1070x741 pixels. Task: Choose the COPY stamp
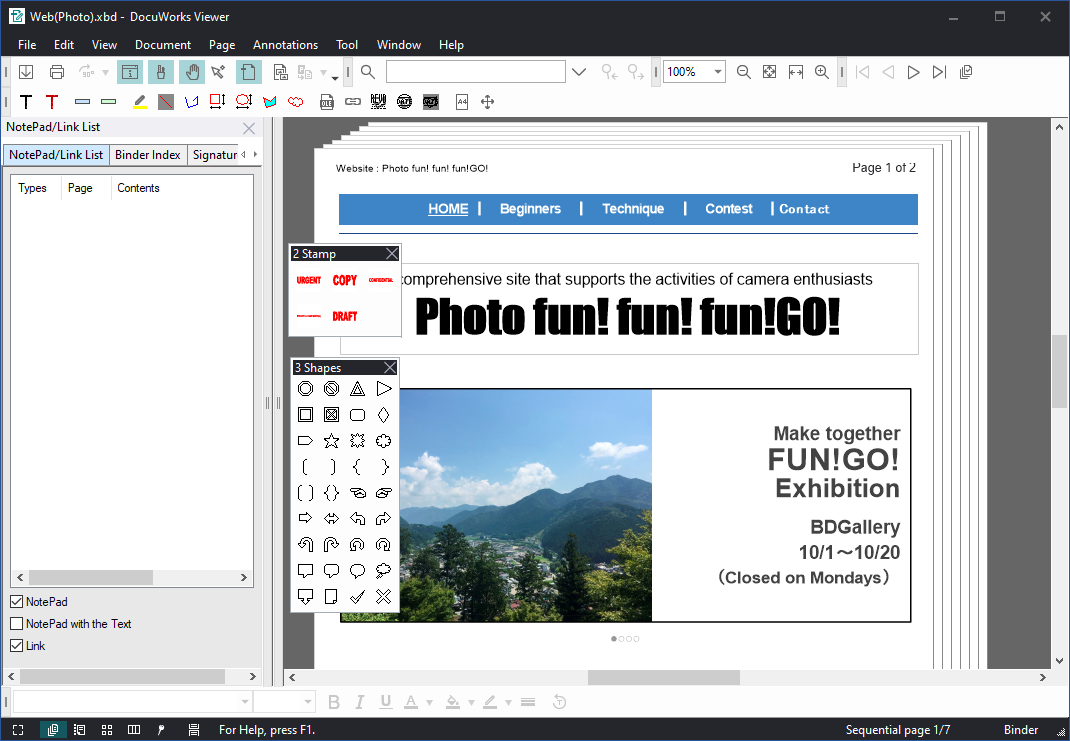[x=345, y=280]
